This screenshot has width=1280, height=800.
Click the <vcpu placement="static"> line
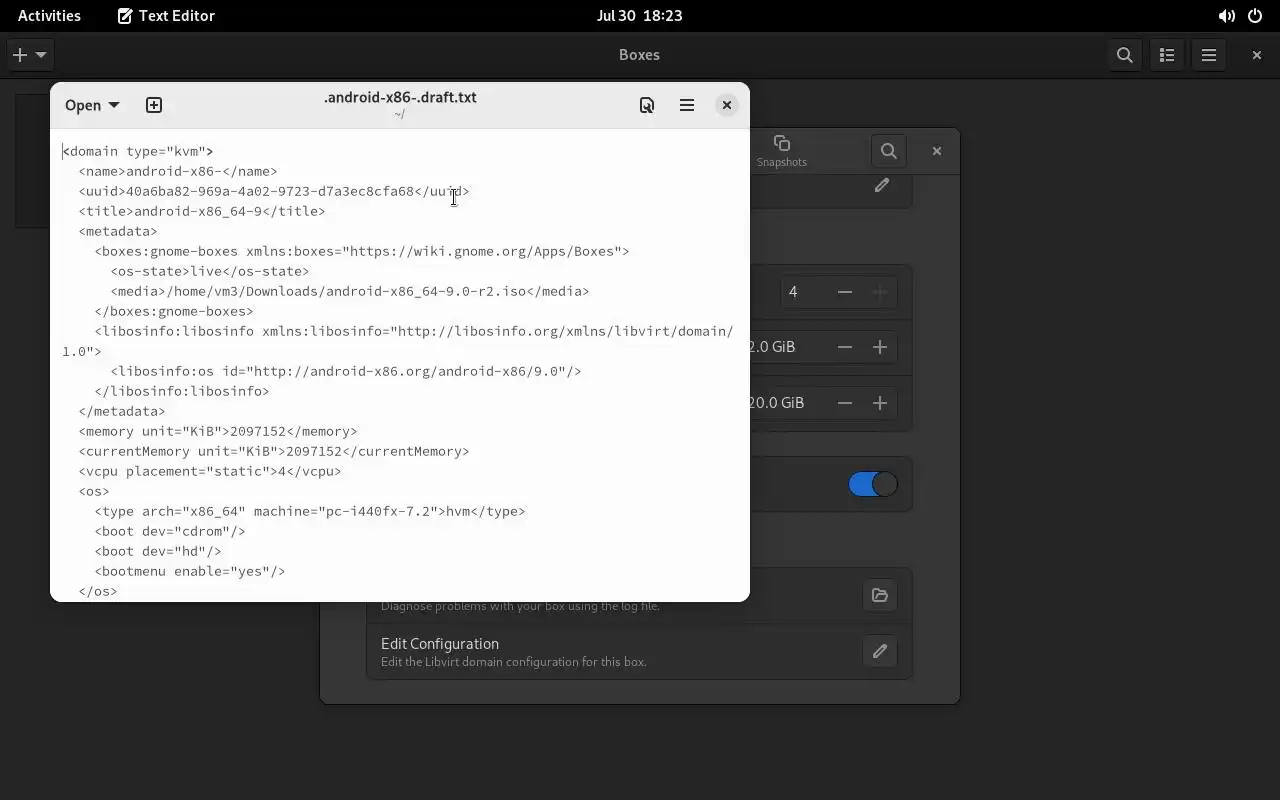pos(210,471)
